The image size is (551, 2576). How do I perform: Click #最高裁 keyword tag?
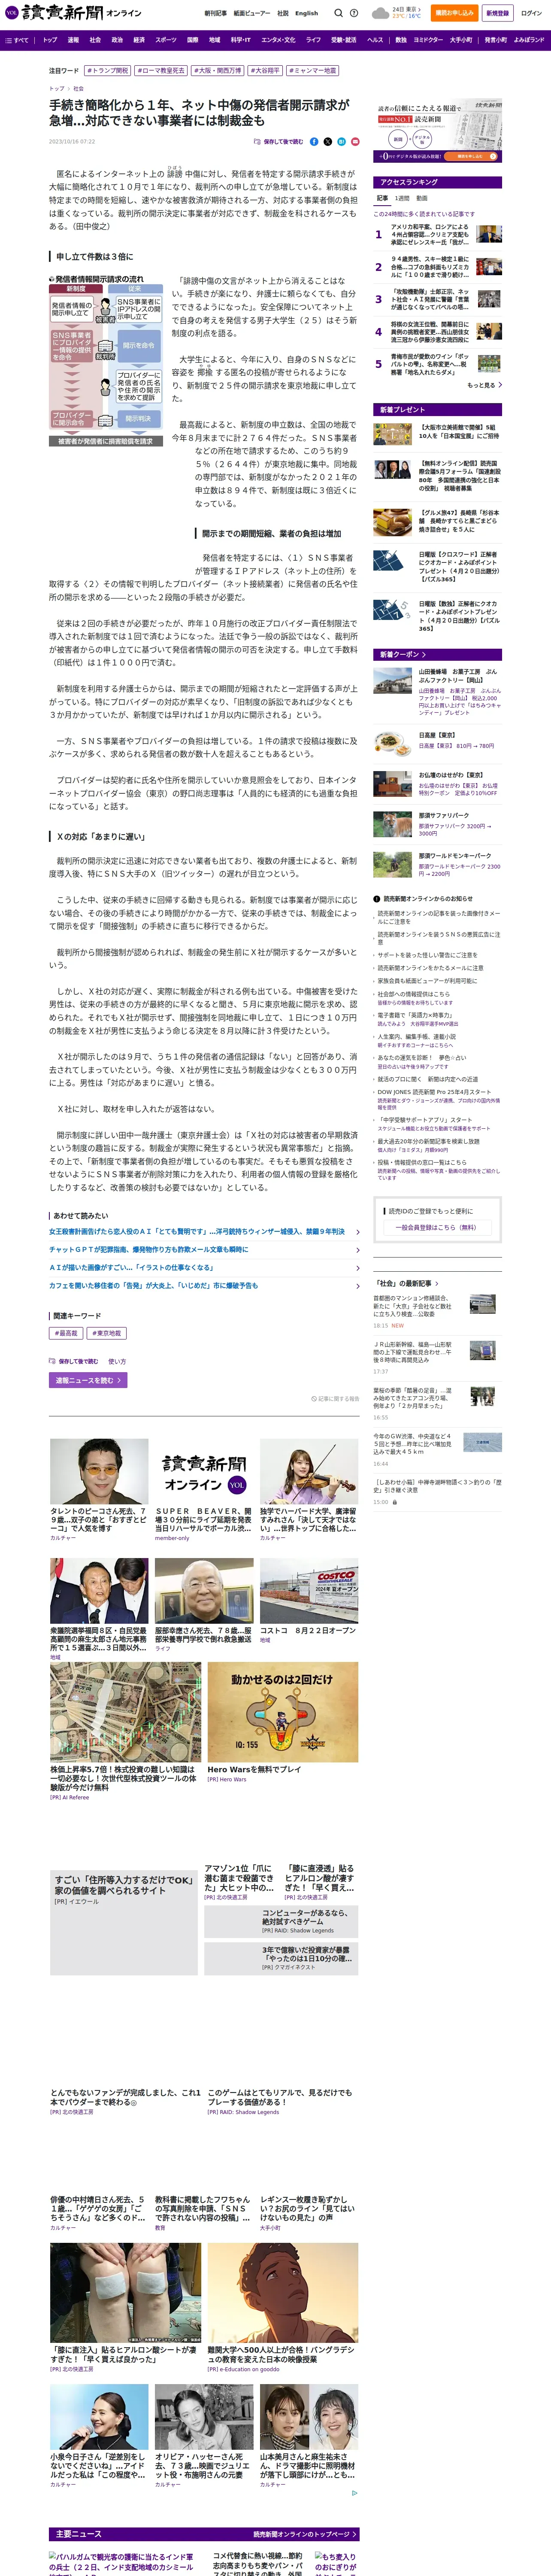pyautogui.click(x=67, y=1333)
